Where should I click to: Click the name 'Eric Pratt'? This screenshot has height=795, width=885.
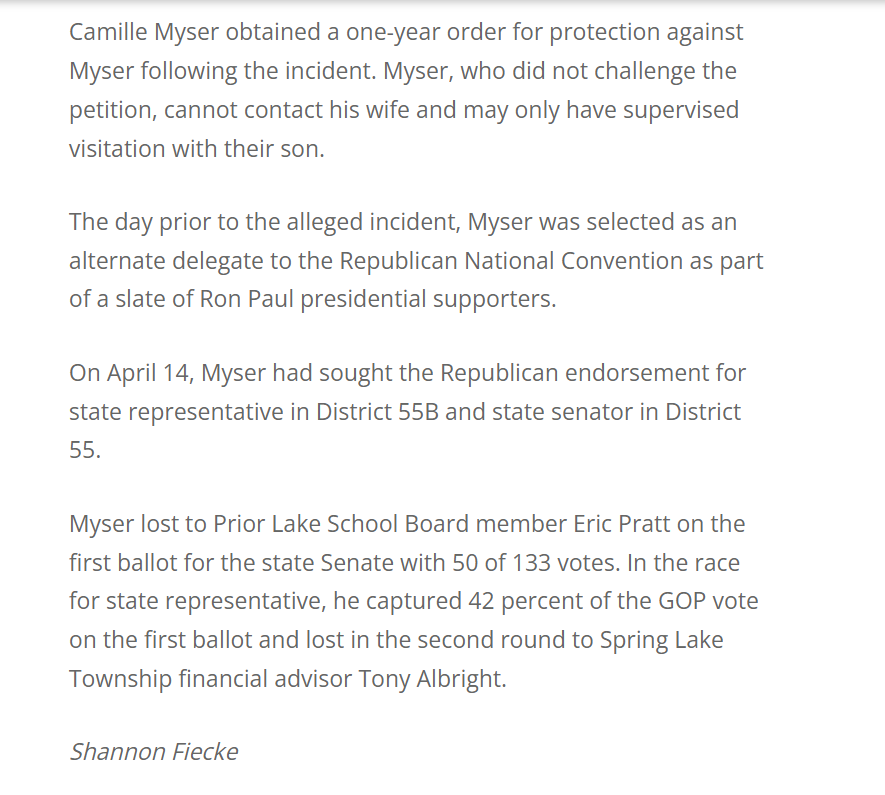pyautogui.click(x=621, y=524)
